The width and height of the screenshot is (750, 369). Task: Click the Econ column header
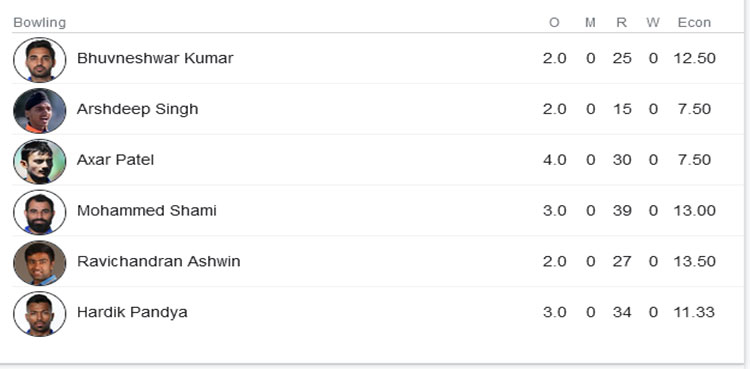[694, 22]
